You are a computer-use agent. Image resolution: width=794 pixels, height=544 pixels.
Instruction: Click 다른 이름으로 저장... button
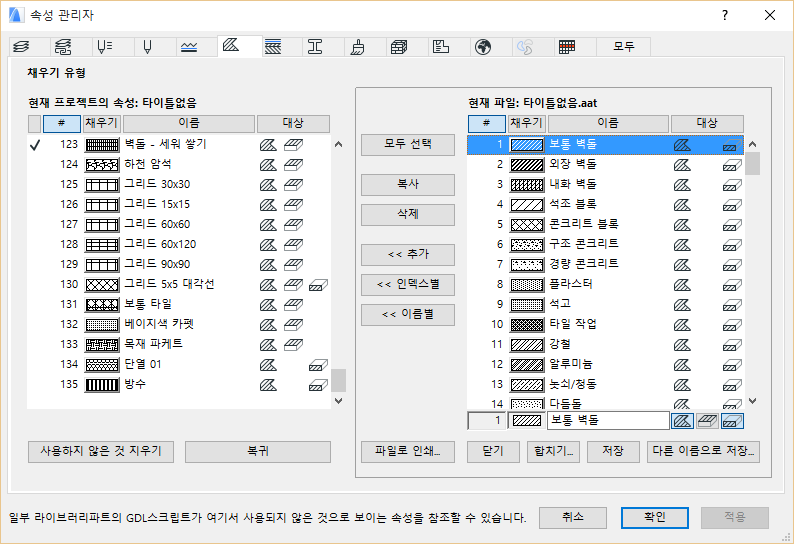click(703, 451)
